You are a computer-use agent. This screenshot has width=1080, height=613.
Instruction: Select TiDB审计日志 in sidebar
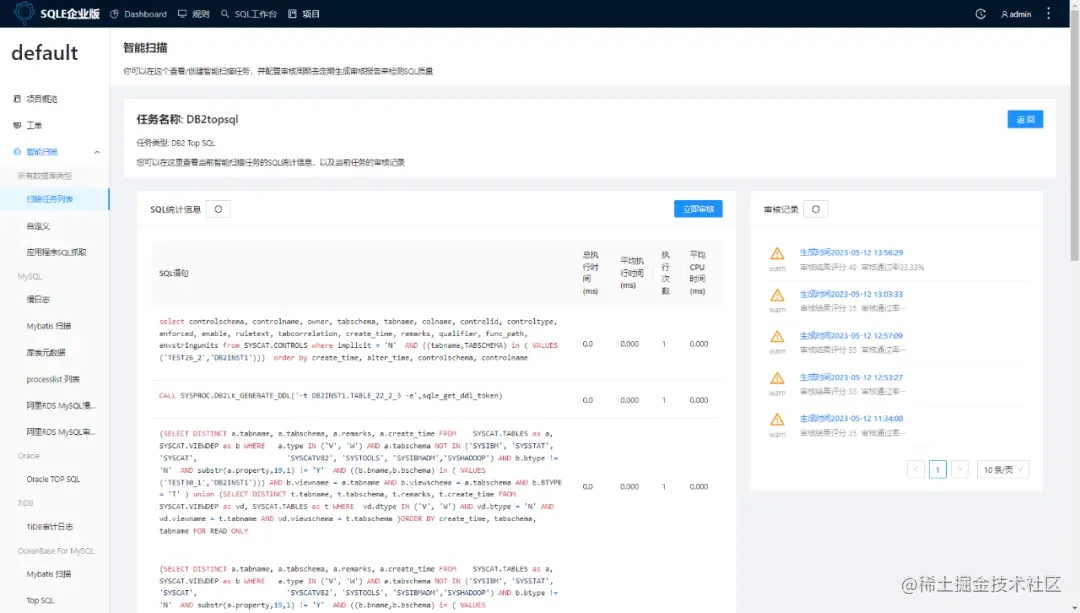[50, 526]
